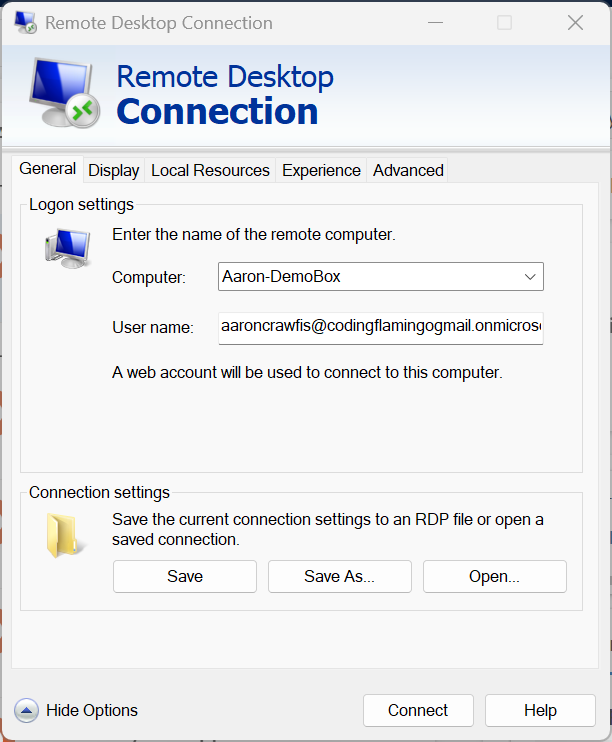
Task: Connect to the remote computer
Action: [x=418, y=710]
